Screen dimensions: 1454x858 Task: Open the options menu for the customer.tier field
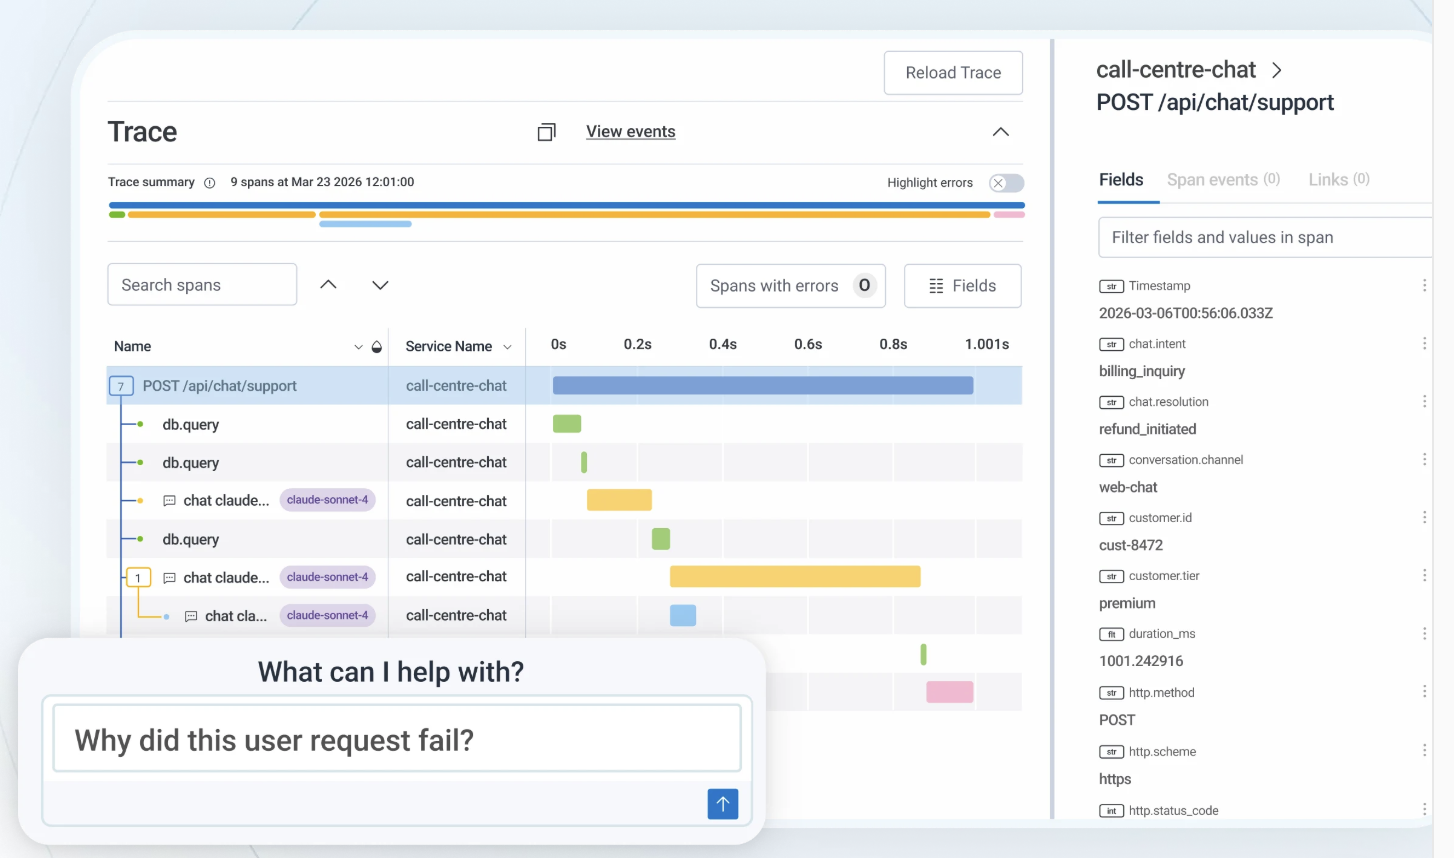pyautogui.click(x=1424, y=576)
